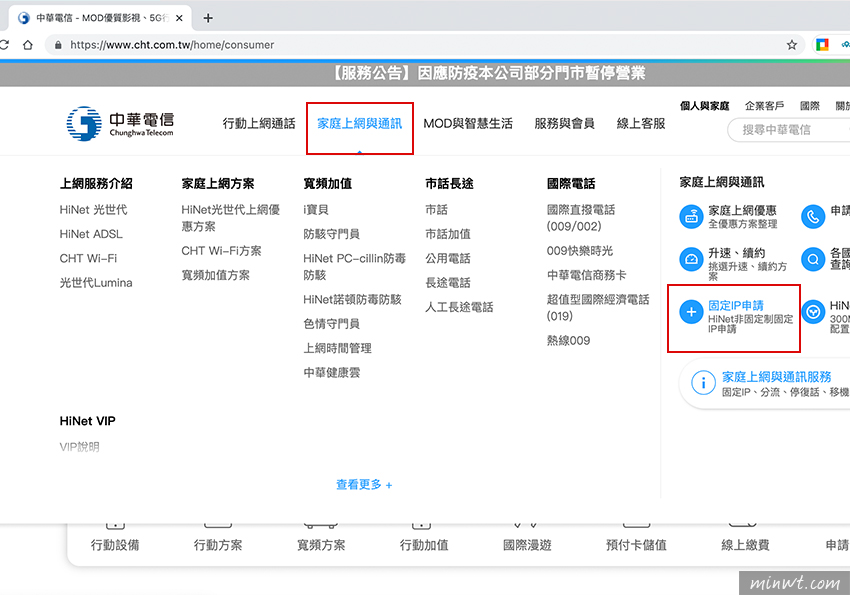Image resolution: width=850 pixels, height=595 pixels.
Task: Open 上網時間管理 link
Action: coord(337,348)
